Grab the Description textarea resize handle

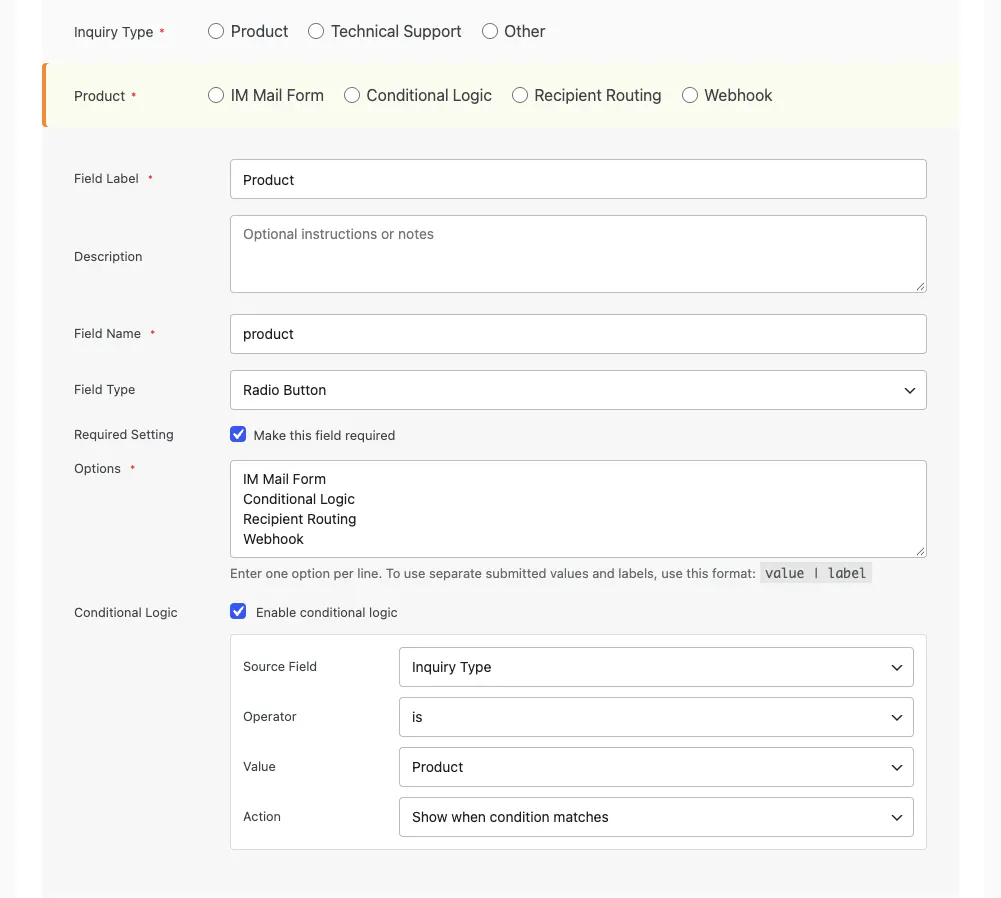tap(920, 287)
